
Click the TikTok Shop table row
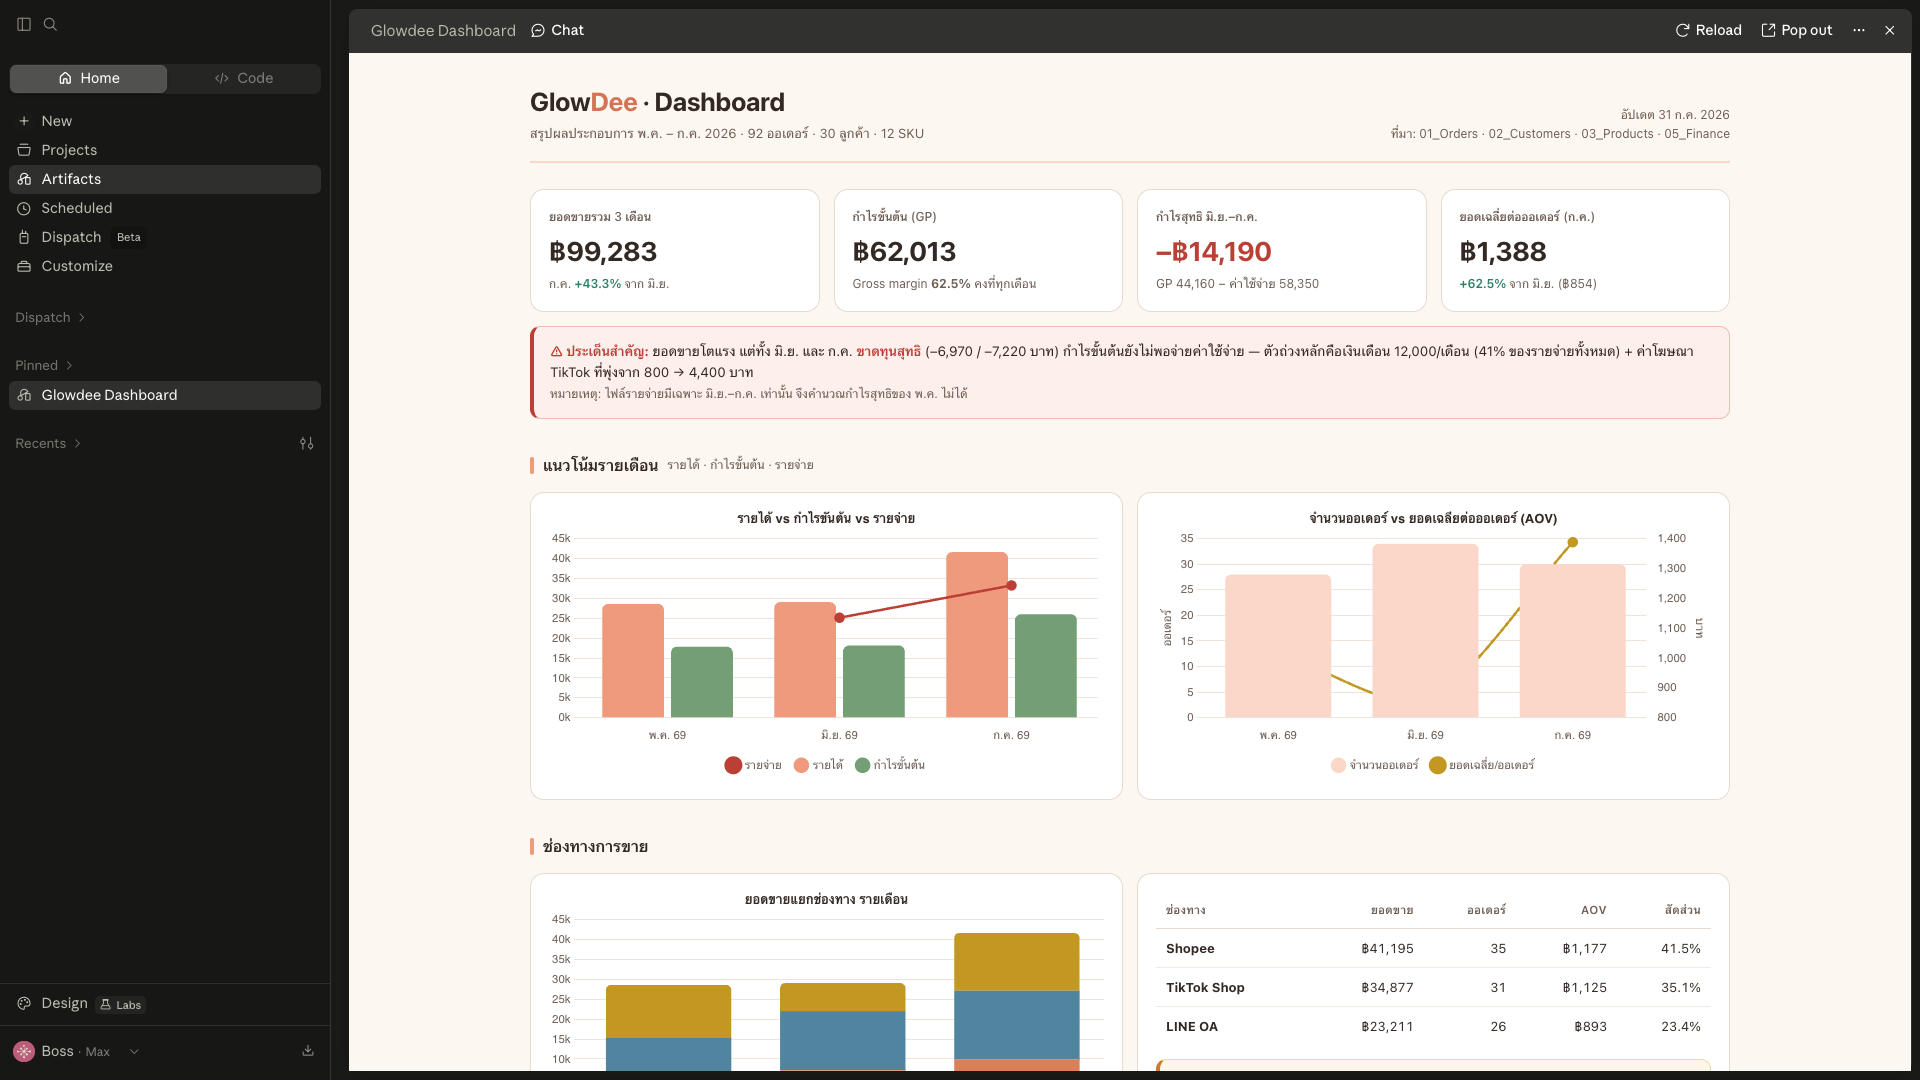tap(1433, 988)
